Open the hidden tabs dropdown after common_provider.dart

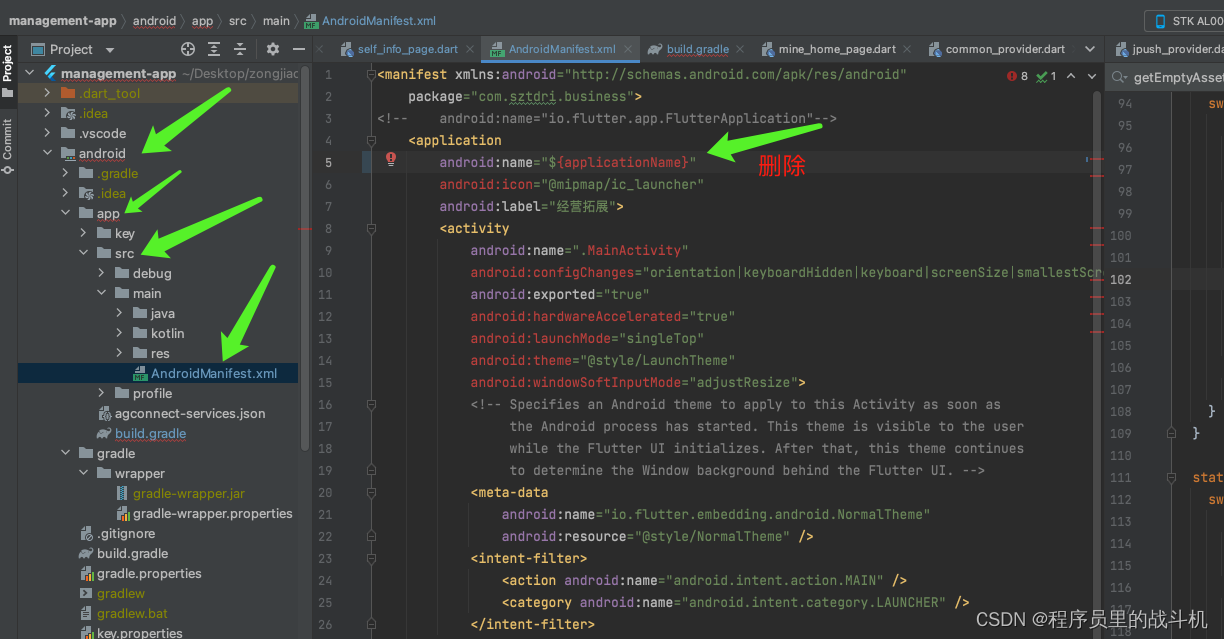[1092, 47]
